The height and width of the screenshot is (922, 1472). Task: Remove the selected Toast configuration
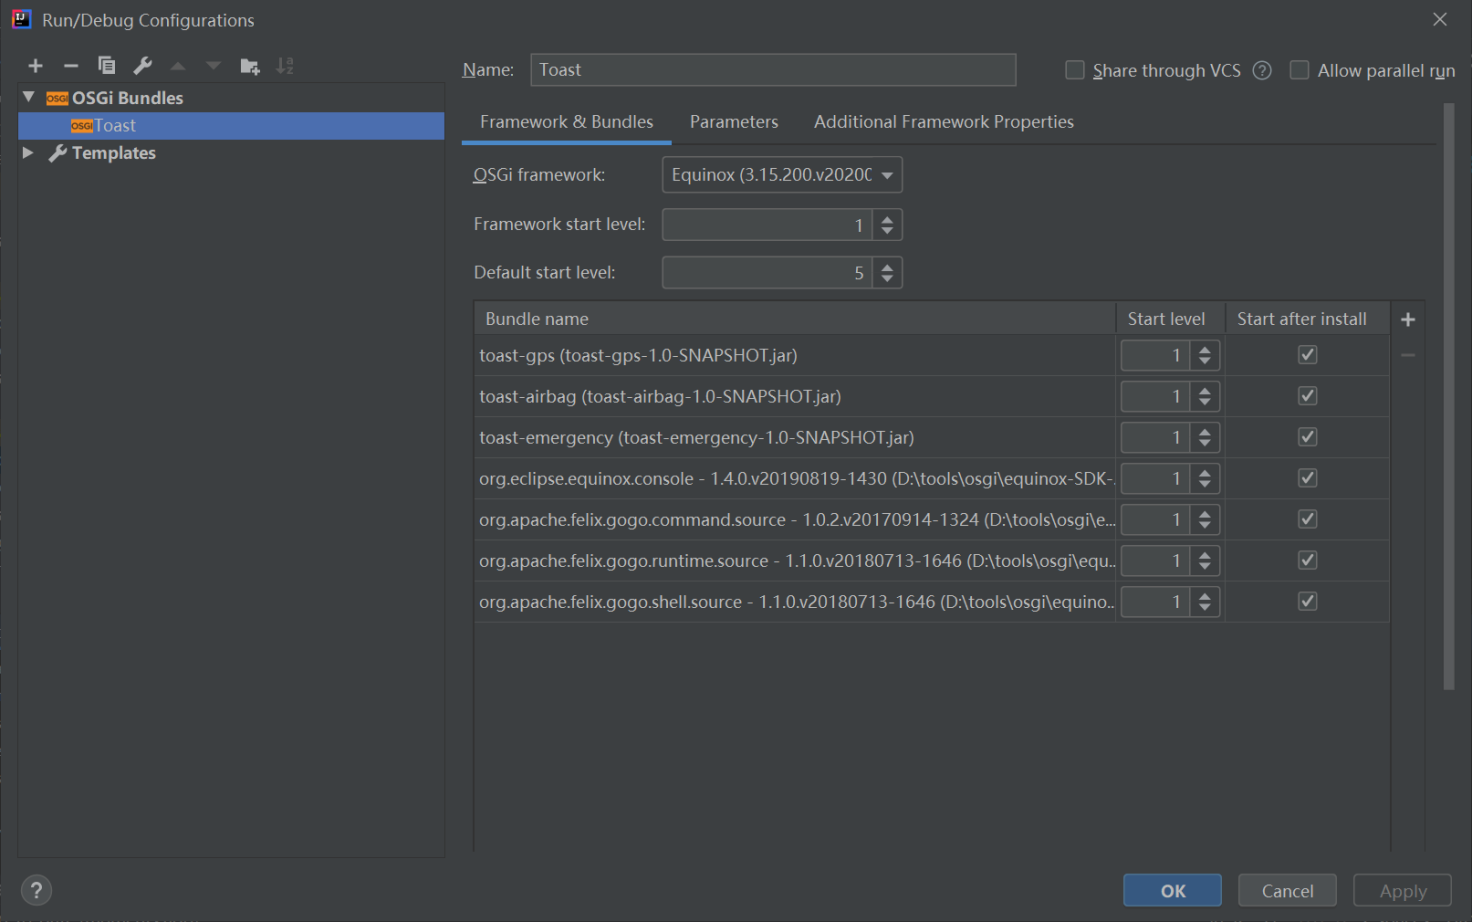[70, 65]
